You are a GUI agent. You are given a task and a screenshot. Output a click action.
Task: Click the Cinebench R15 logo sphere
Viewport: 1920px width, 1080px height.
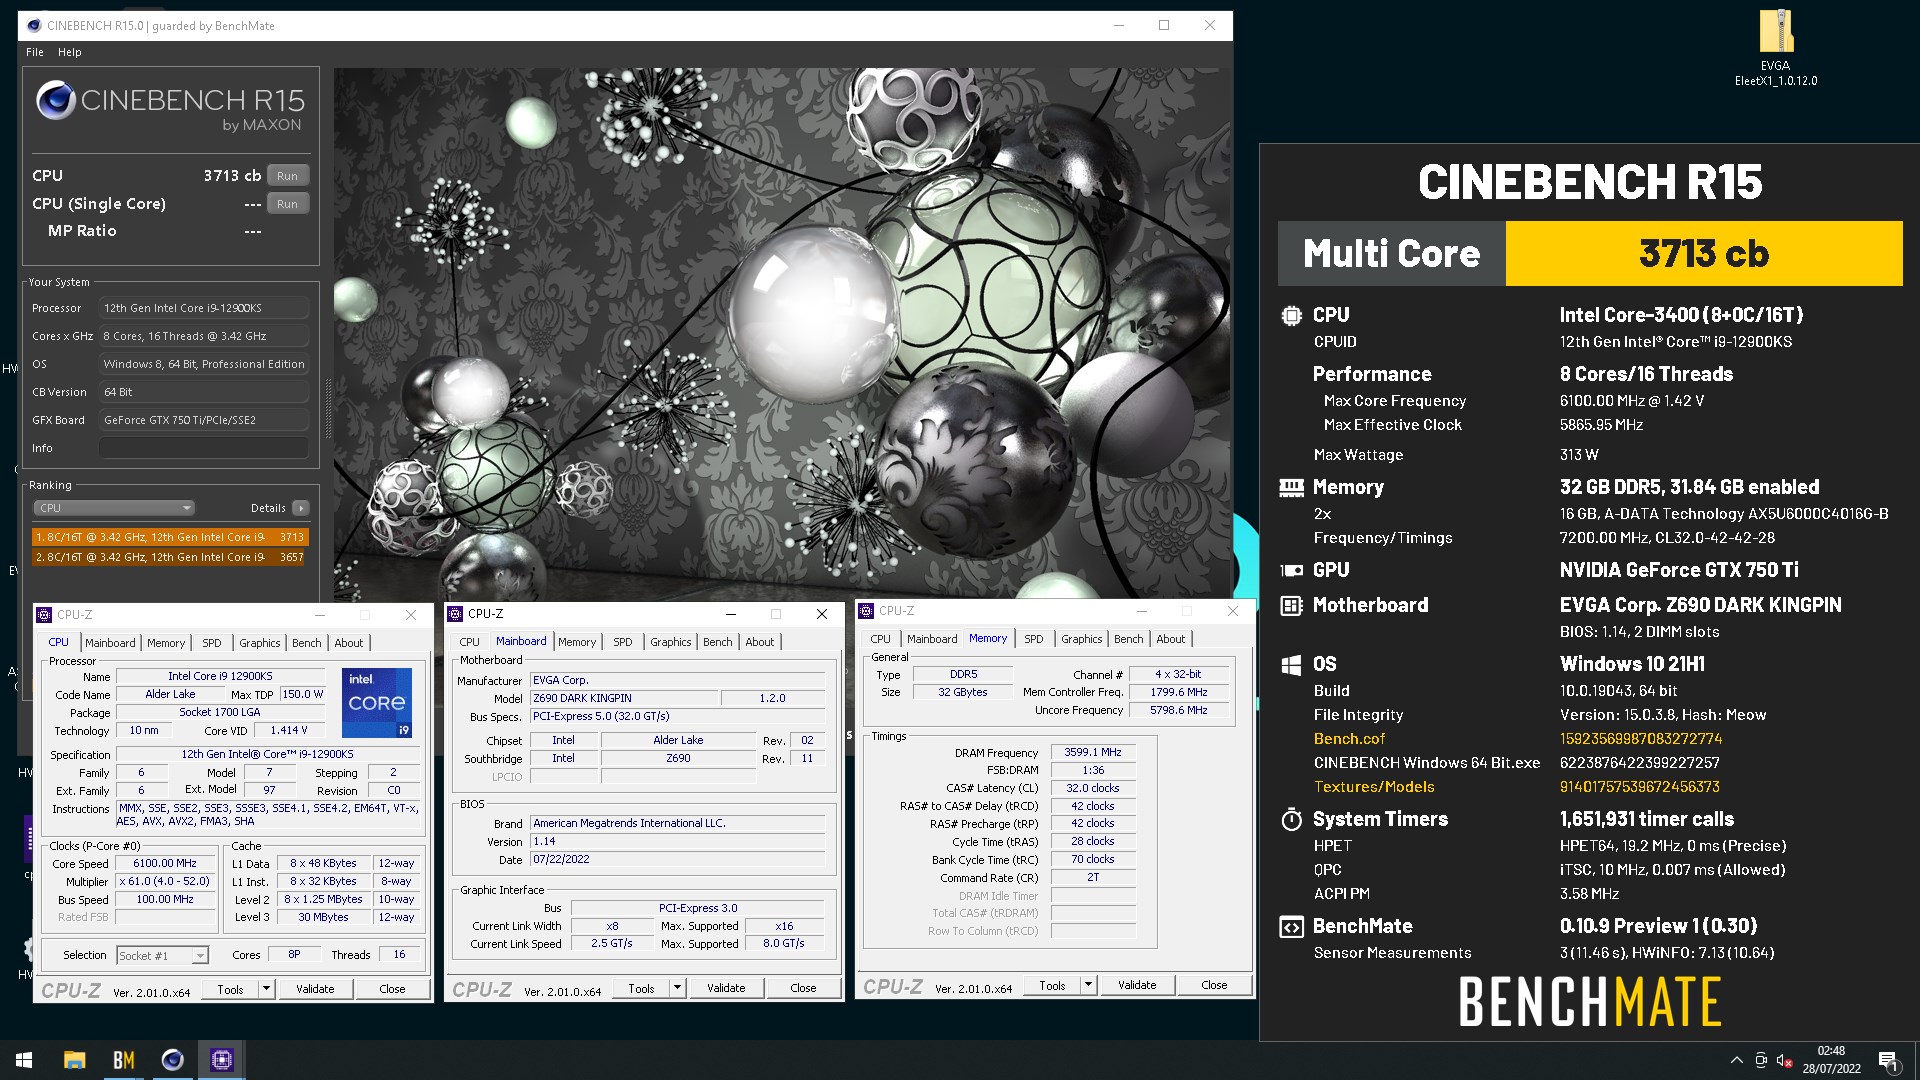coord(55,101)
